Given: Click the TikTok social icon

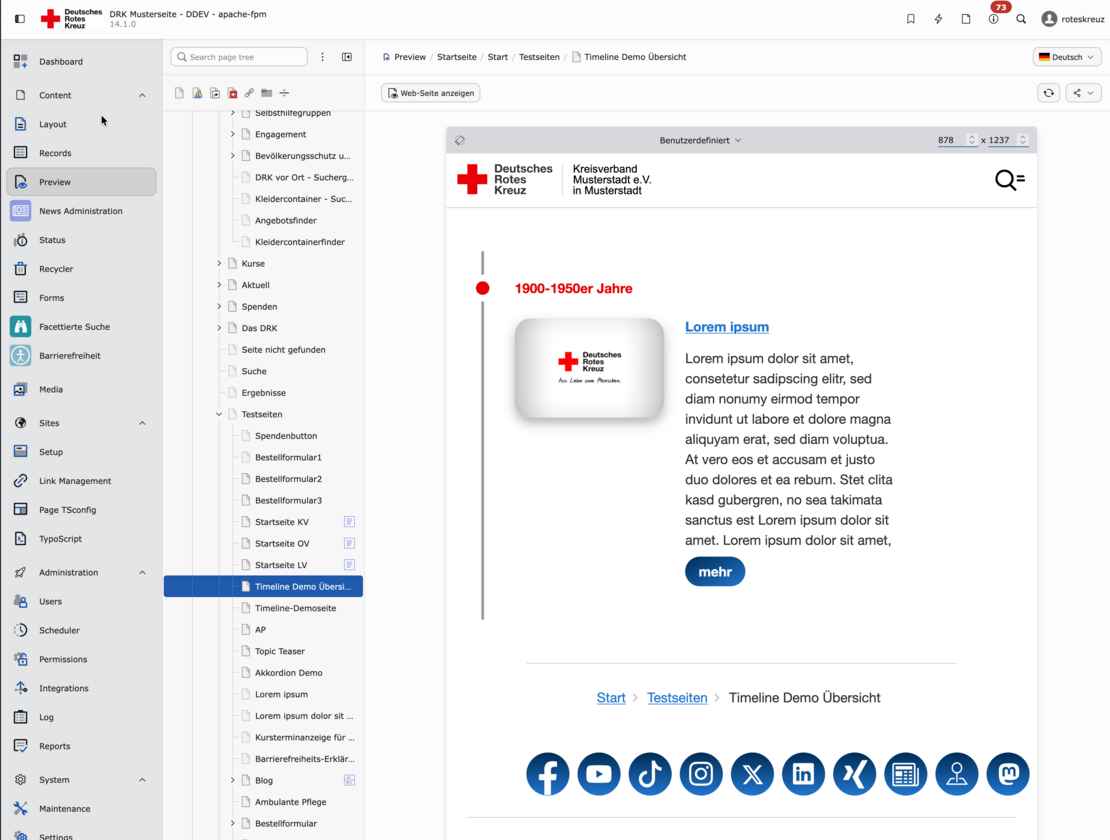Looking at the screenshot, I should (x=650, y=774).
